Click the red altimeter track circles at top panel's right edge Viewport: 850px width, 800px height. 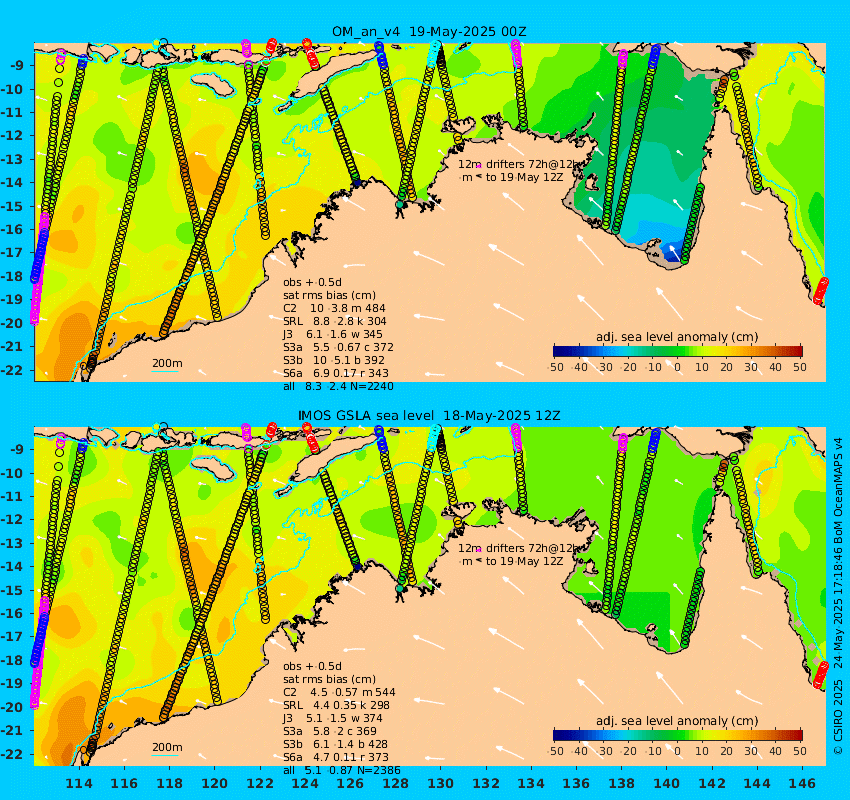[x=821, y=291]
